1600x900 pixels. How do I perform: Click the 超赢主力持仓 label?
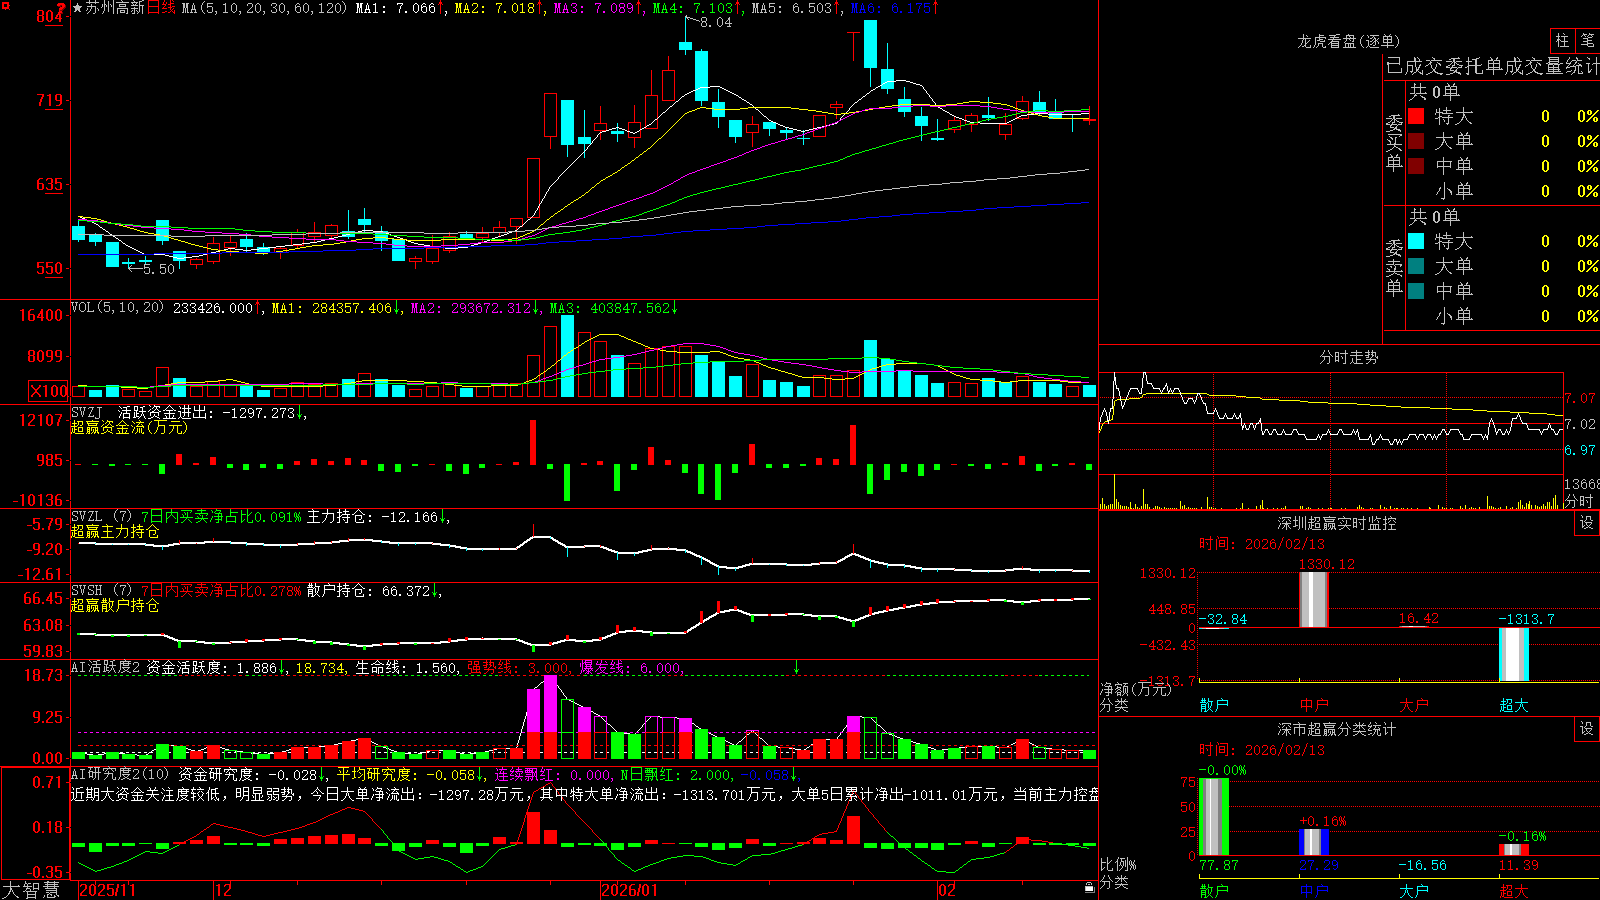click(115, 532)
